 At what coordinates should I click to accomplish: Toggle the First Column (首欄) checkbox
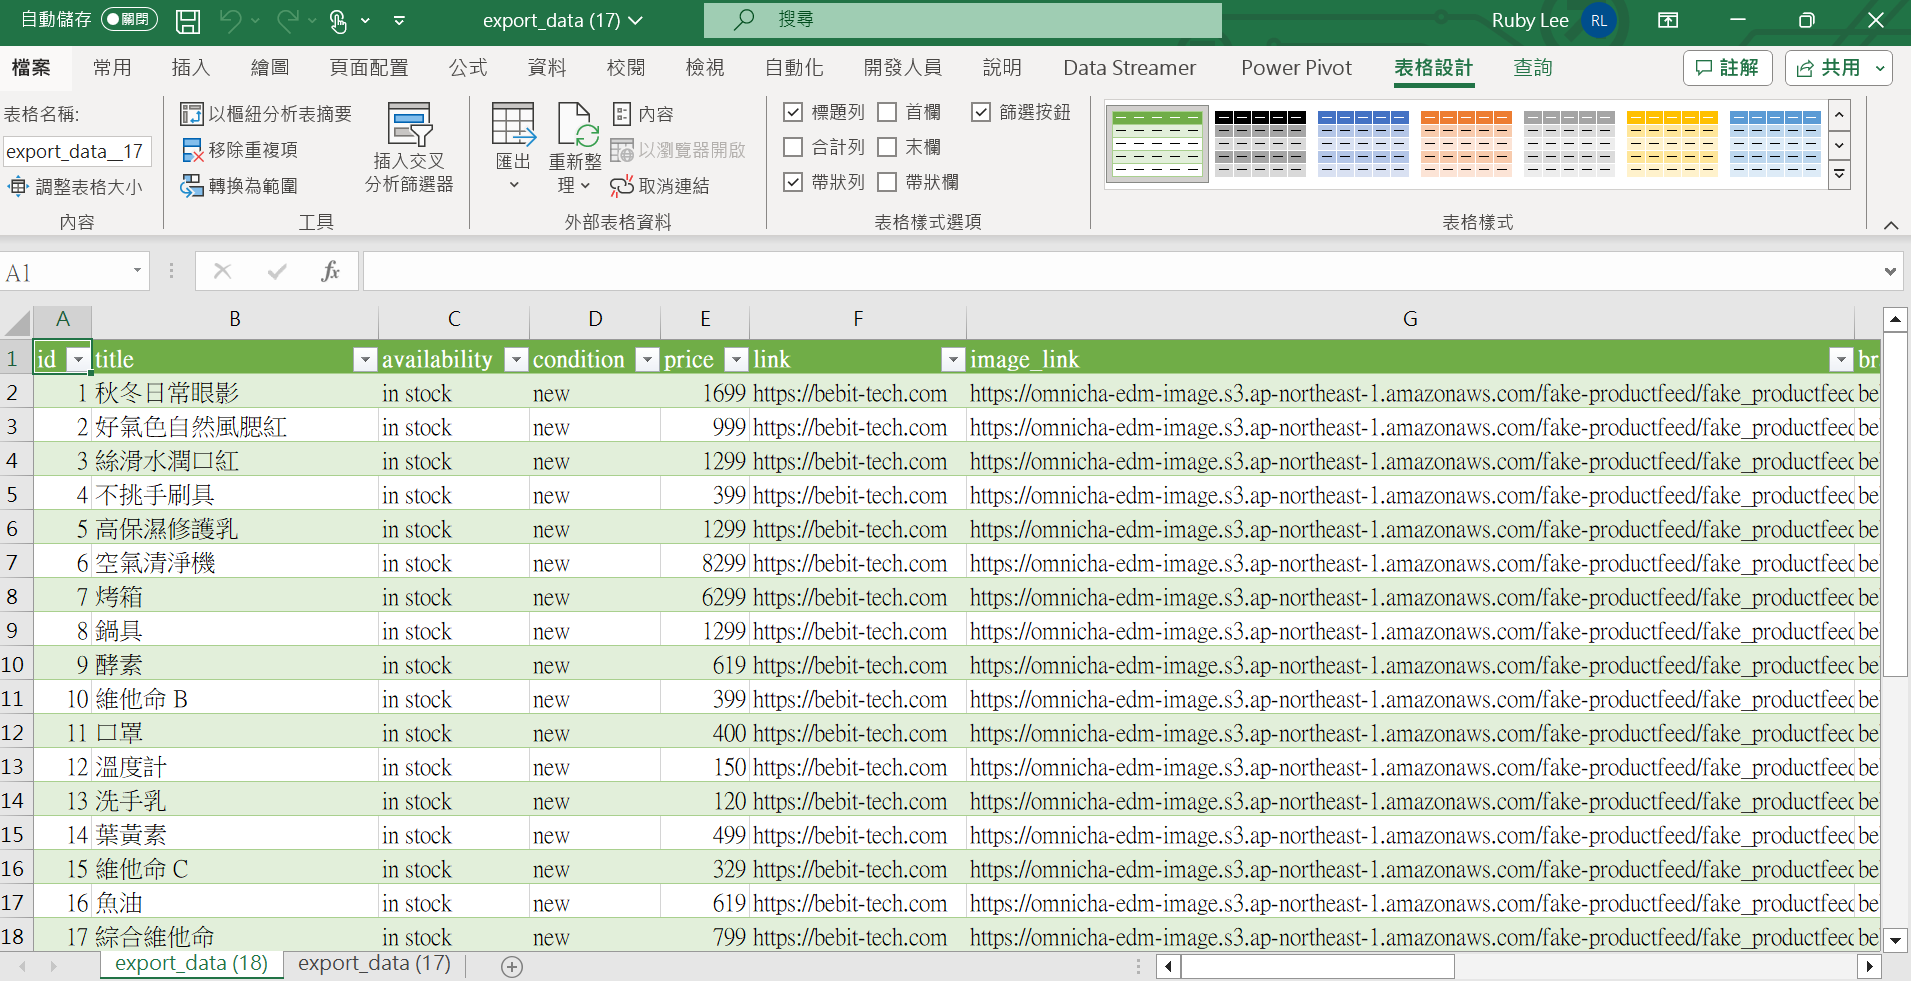tap(887, 112)
